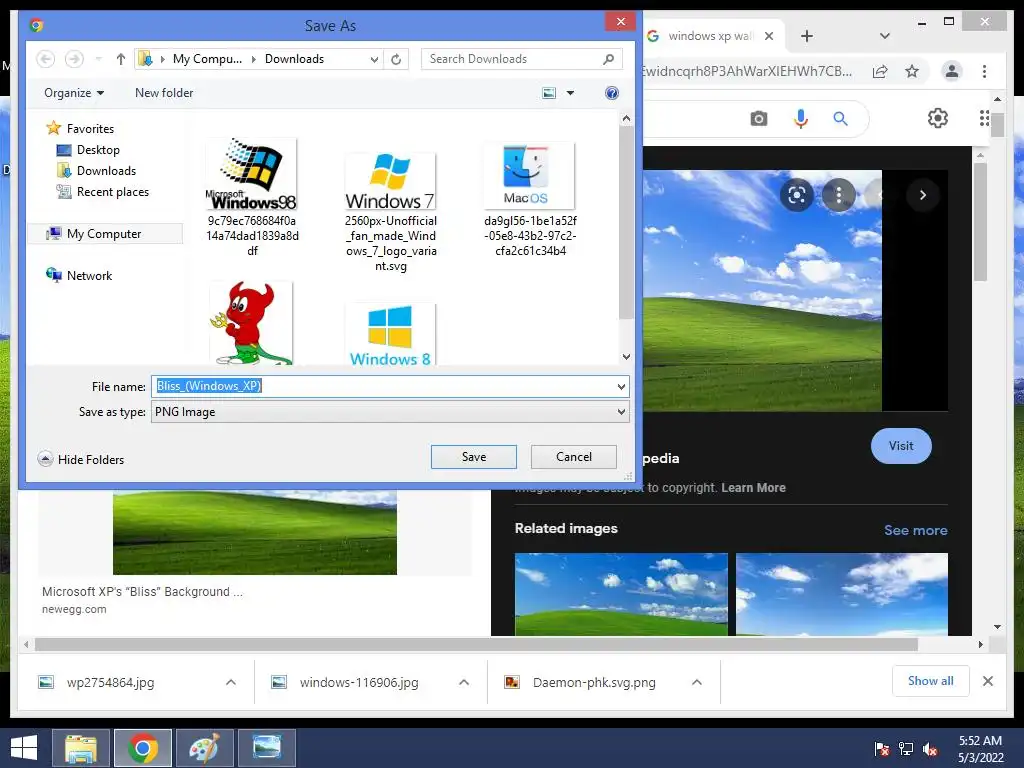Close the windows xp wallpaper tab
1024x768 pixels.
(769, 36)
